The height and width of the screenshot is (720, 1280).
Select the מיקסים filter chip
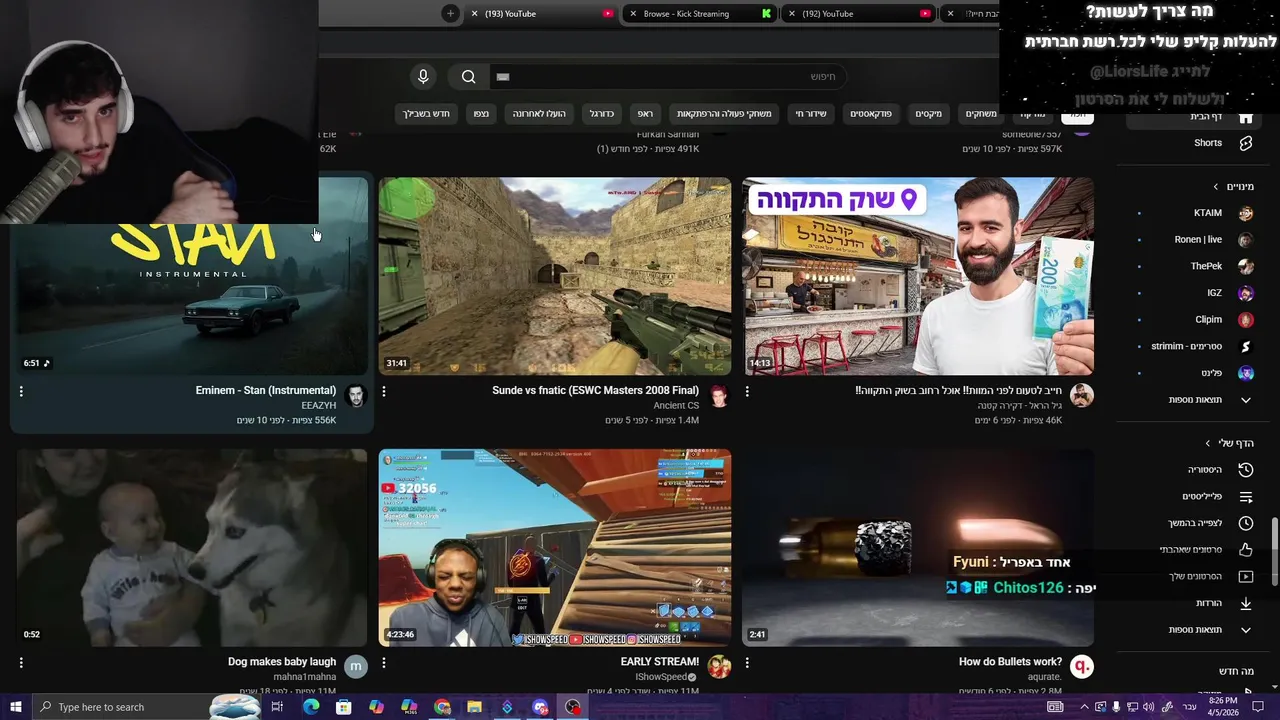pos(929,114)
